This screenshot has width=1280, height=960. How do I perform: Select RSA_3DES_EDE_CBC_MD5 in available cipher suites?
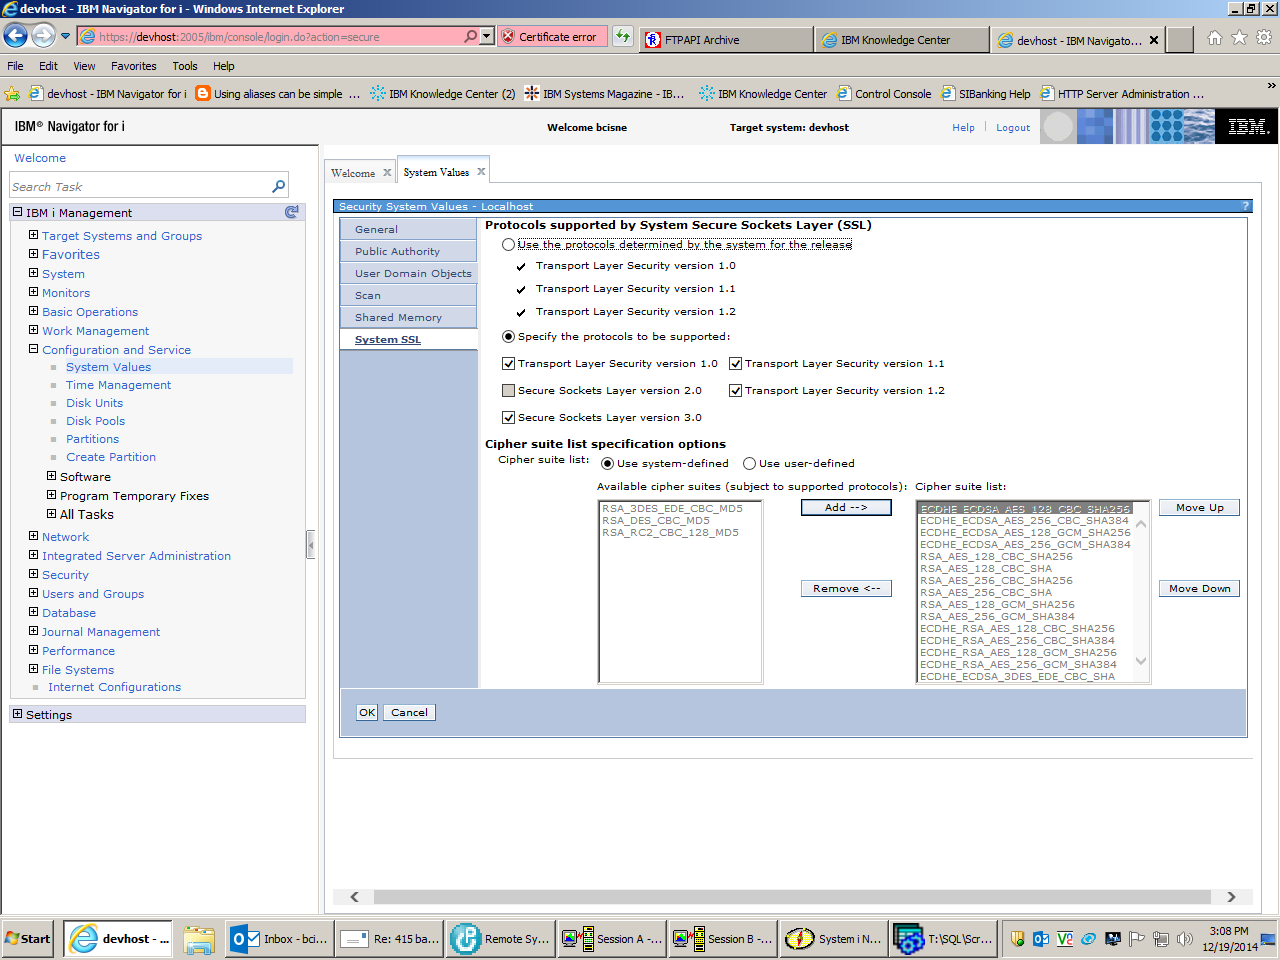pyautogui.click(x=672, y=508)
